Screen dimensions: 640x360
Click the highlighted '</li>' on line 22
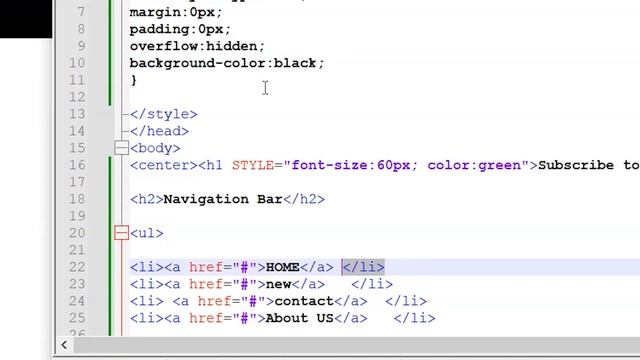tap(363, 267)
